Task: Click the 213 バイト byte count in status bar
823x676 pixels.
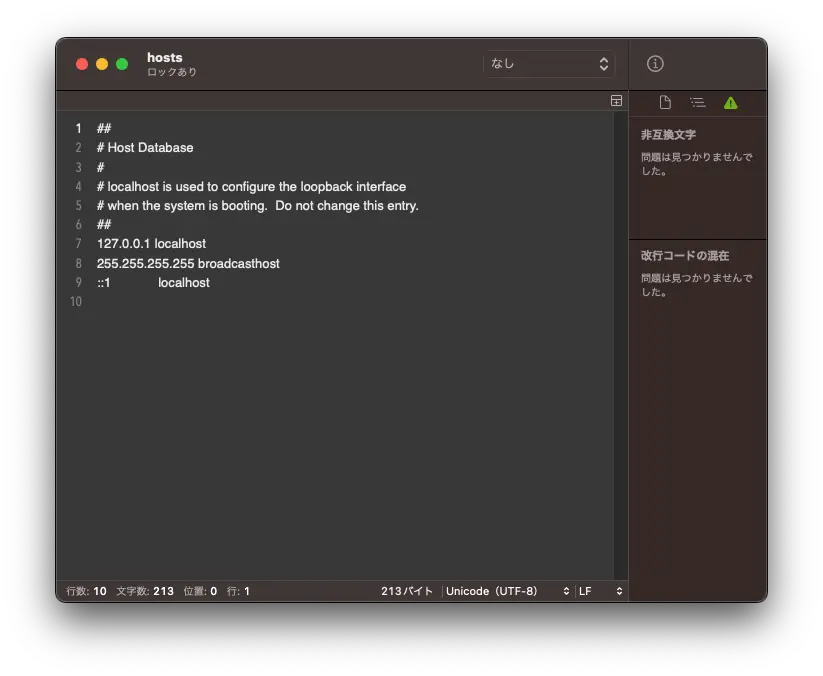Action: pyautogui.click(x=407, y=591)
